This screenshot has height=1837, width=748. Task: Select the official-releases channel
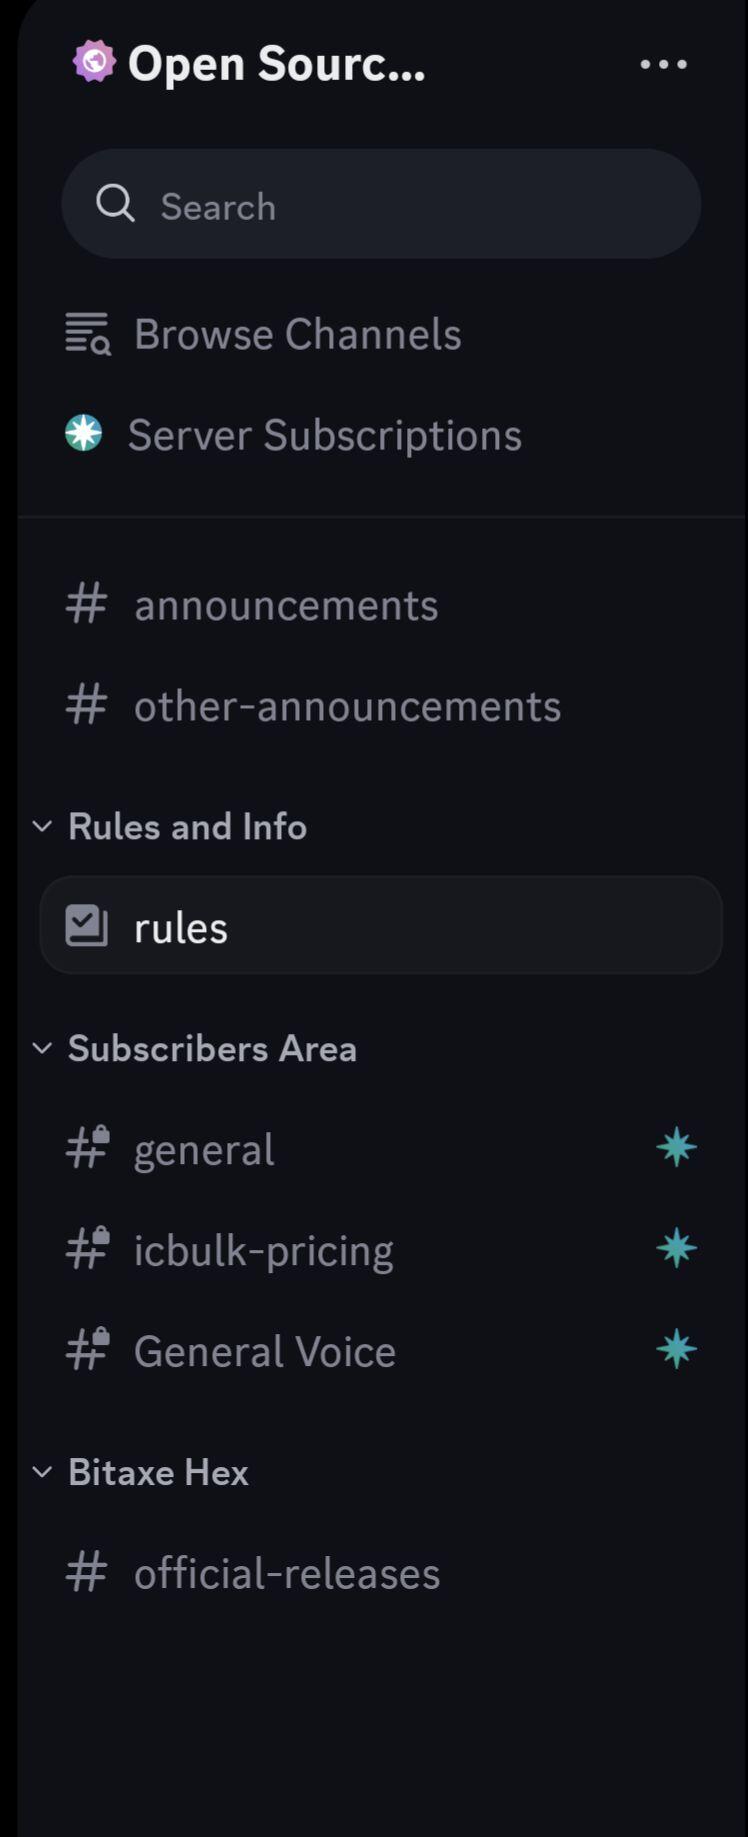[380, 1573]
